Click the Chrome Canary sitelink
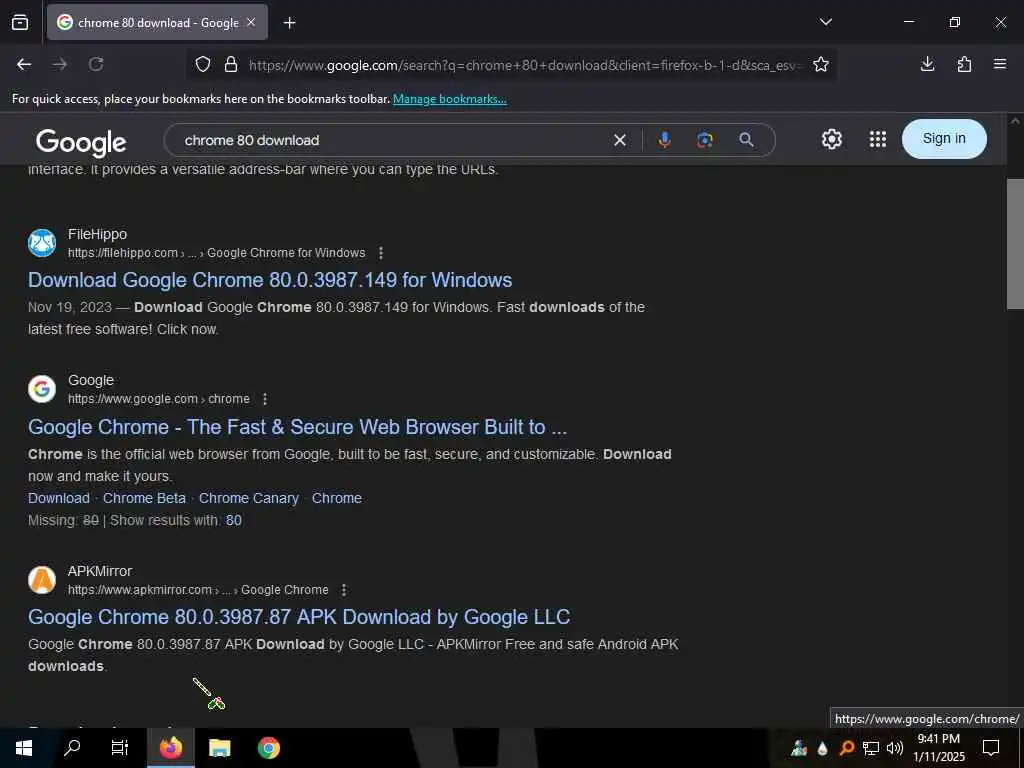This screenshot has height=768, width=1024. pyautogui.click(x=249, y=498)
